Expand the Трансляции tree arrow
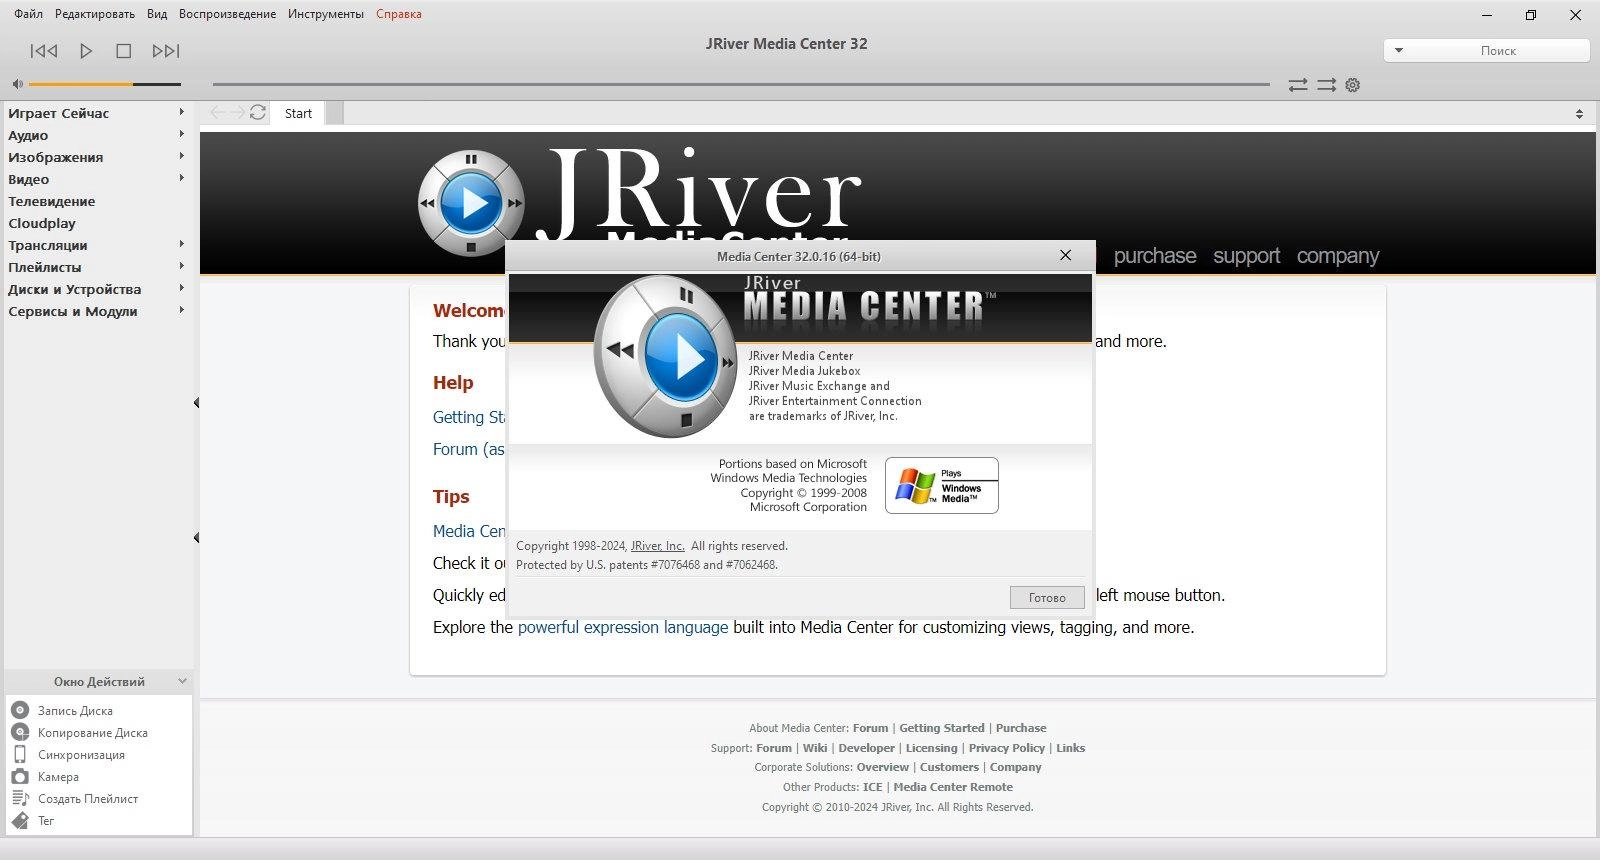 pyautogui.click(x=181, y=244)
